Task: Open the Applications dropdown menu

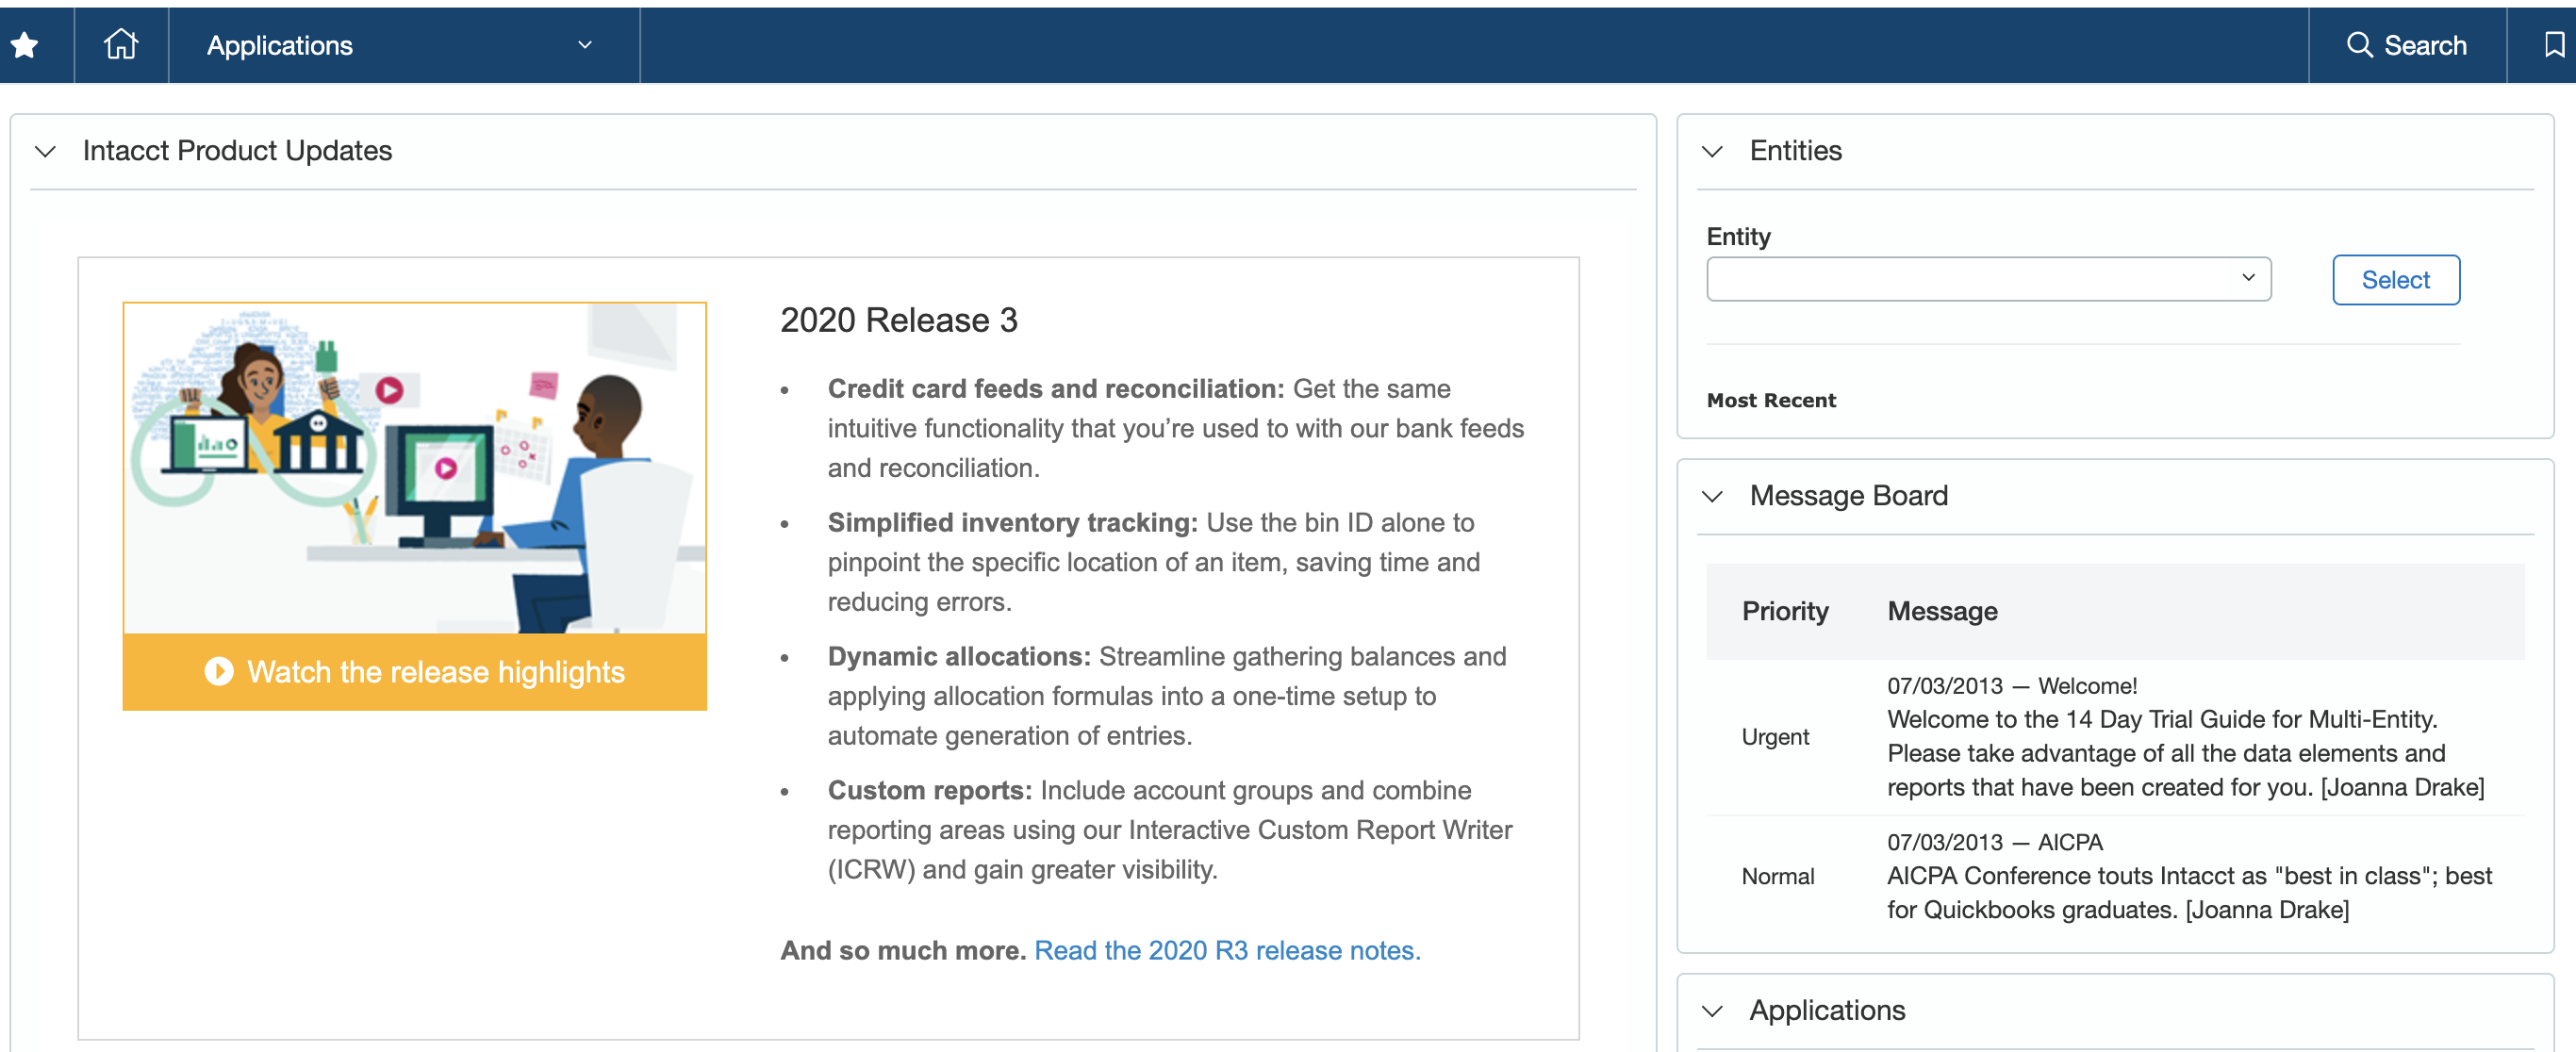Action: pos(400,45)
